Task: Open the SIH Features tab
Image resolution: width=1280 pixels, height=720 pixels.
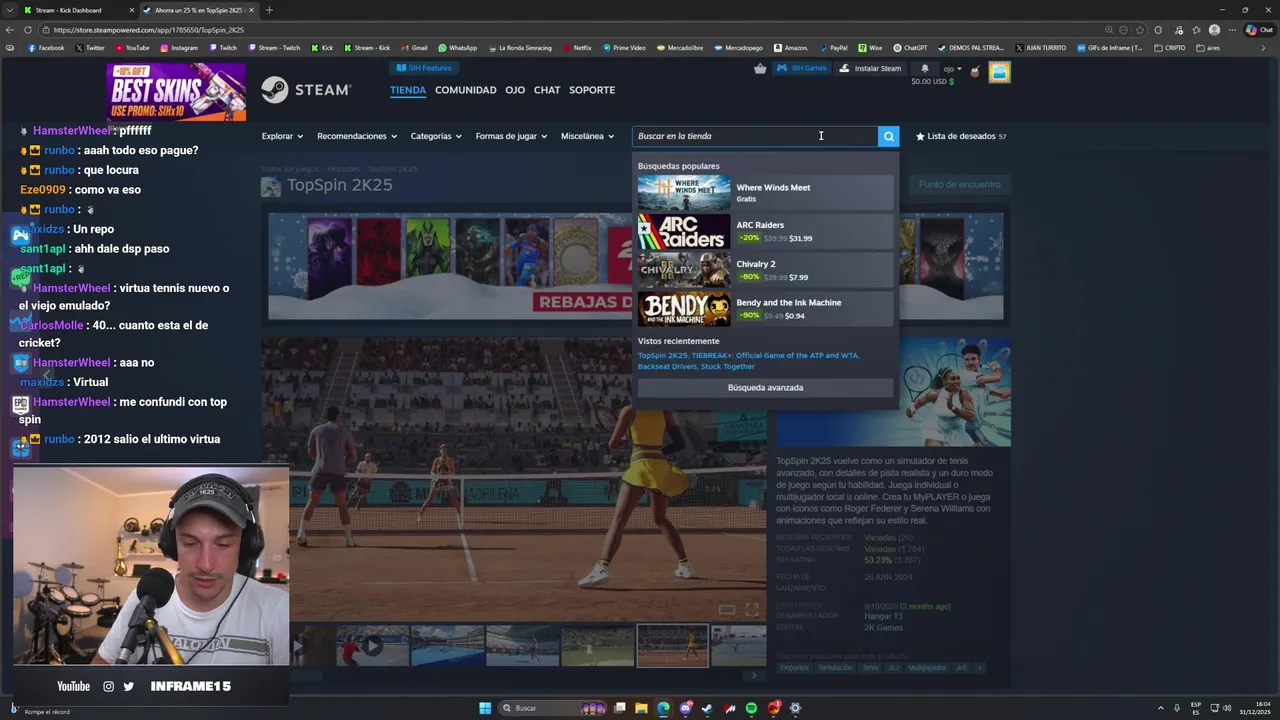Action: click(x=423, y=68)
